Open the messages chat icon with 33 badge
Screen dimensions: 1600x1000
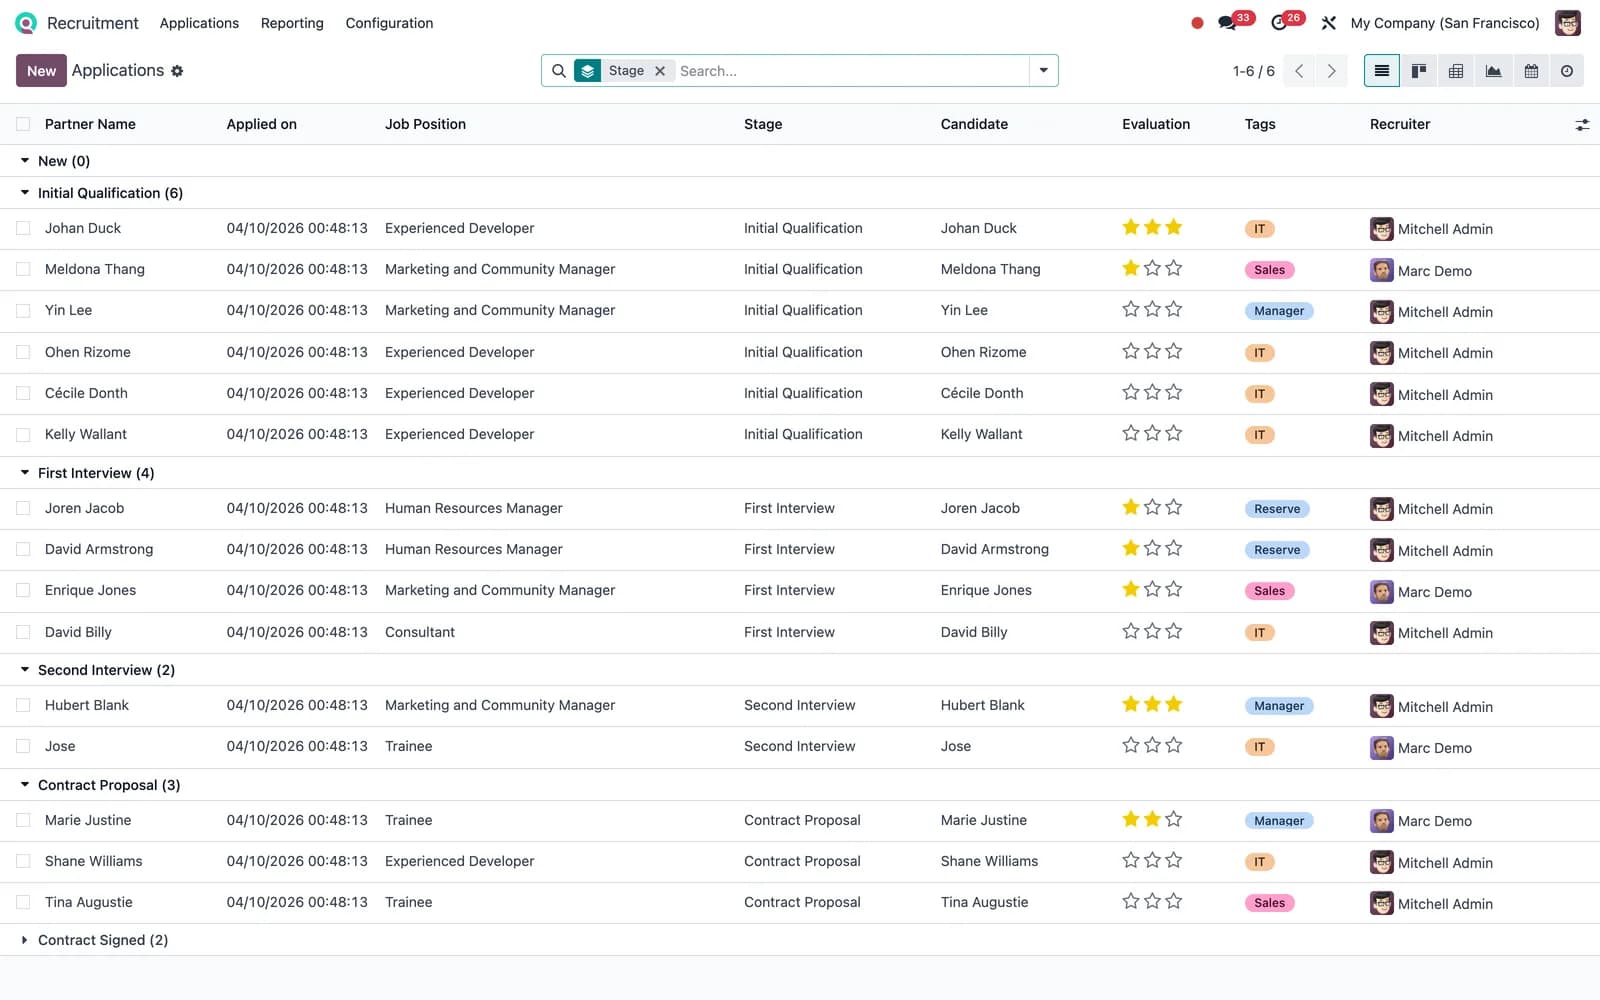(1227, 23)
